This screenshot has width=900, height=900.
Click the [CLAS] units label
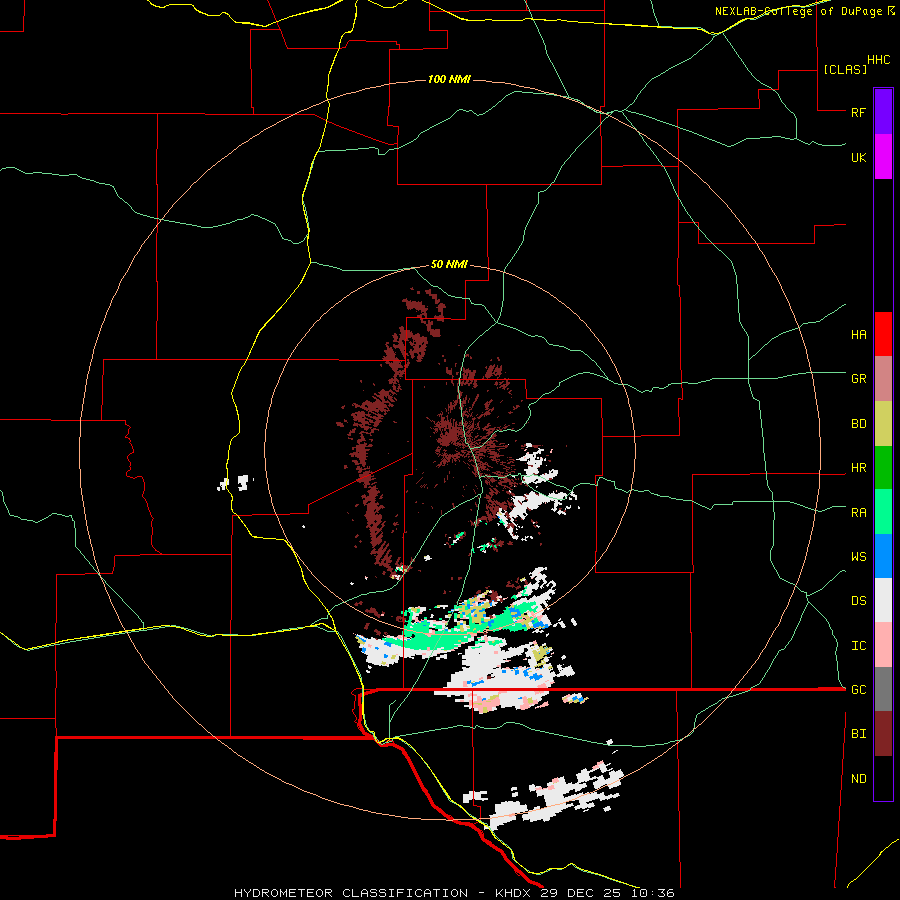point(845,69)
